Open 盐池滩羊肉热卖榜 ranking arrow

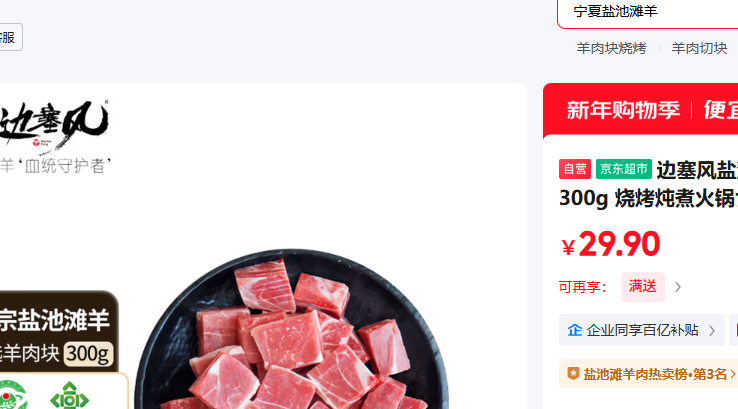733,374
